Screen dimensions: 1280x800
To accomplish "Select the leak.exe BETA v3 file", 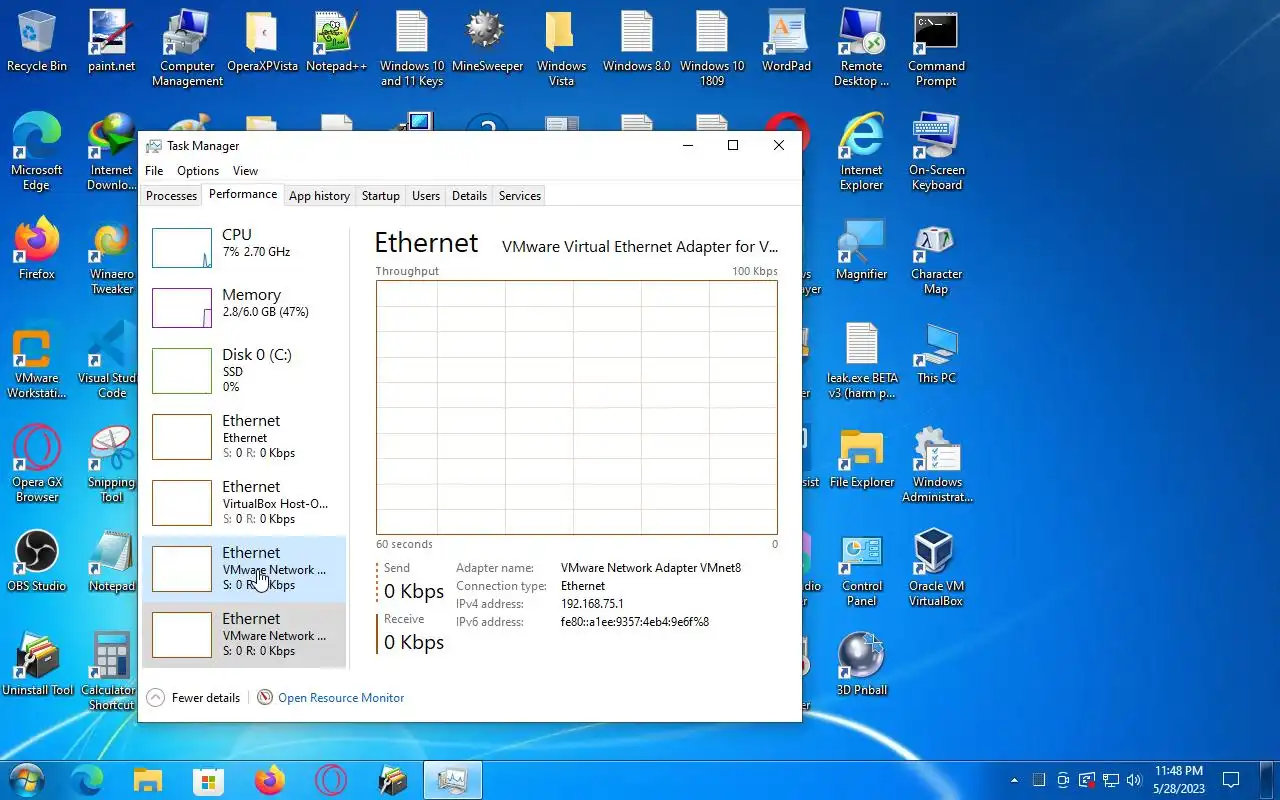I will click(x=862, y=361).
